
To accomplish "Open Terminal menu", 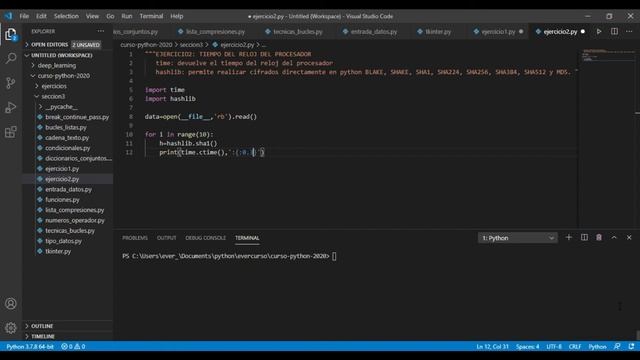I will click(x=151, y=16).
